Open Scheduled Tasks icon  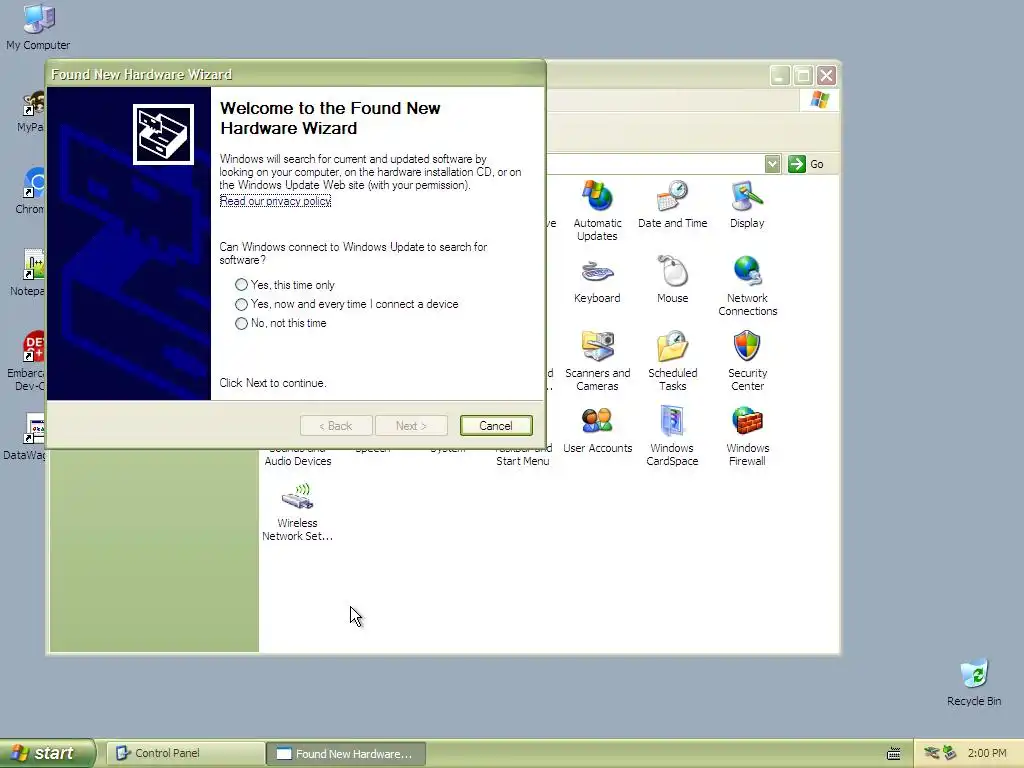(672, 361)
